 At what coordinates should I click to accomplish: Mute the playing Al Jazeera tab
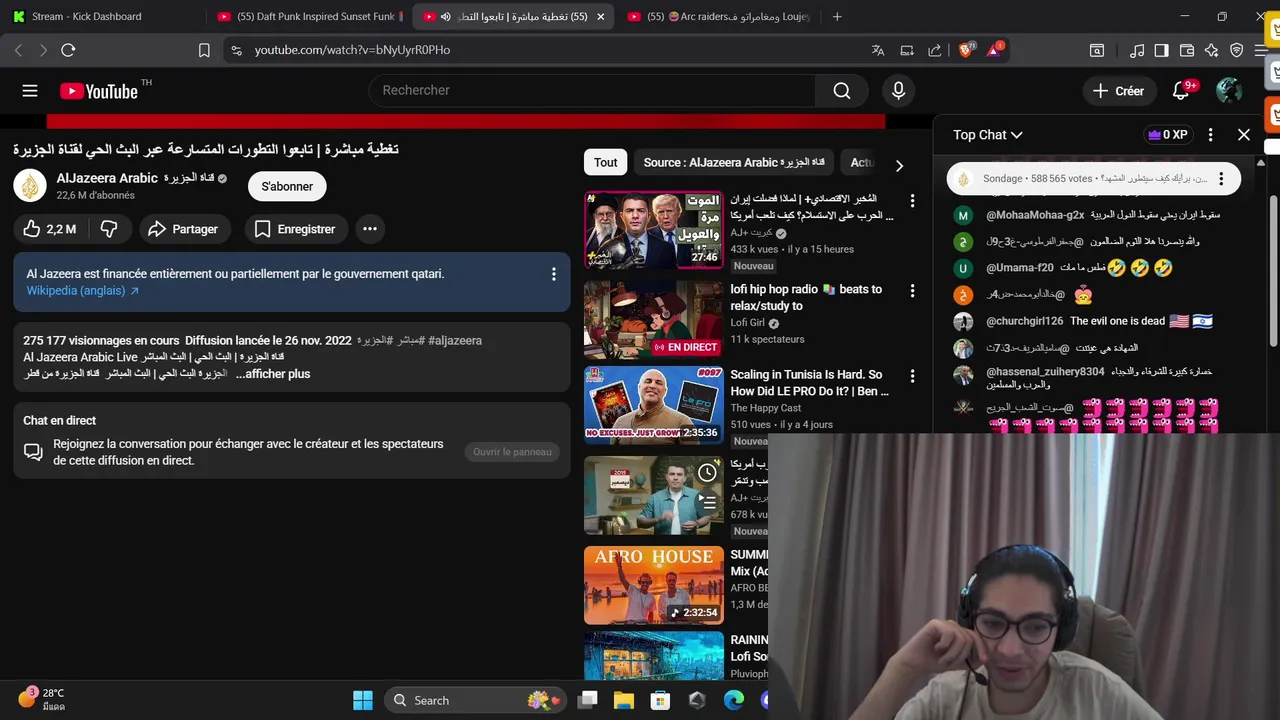(445, 17)
